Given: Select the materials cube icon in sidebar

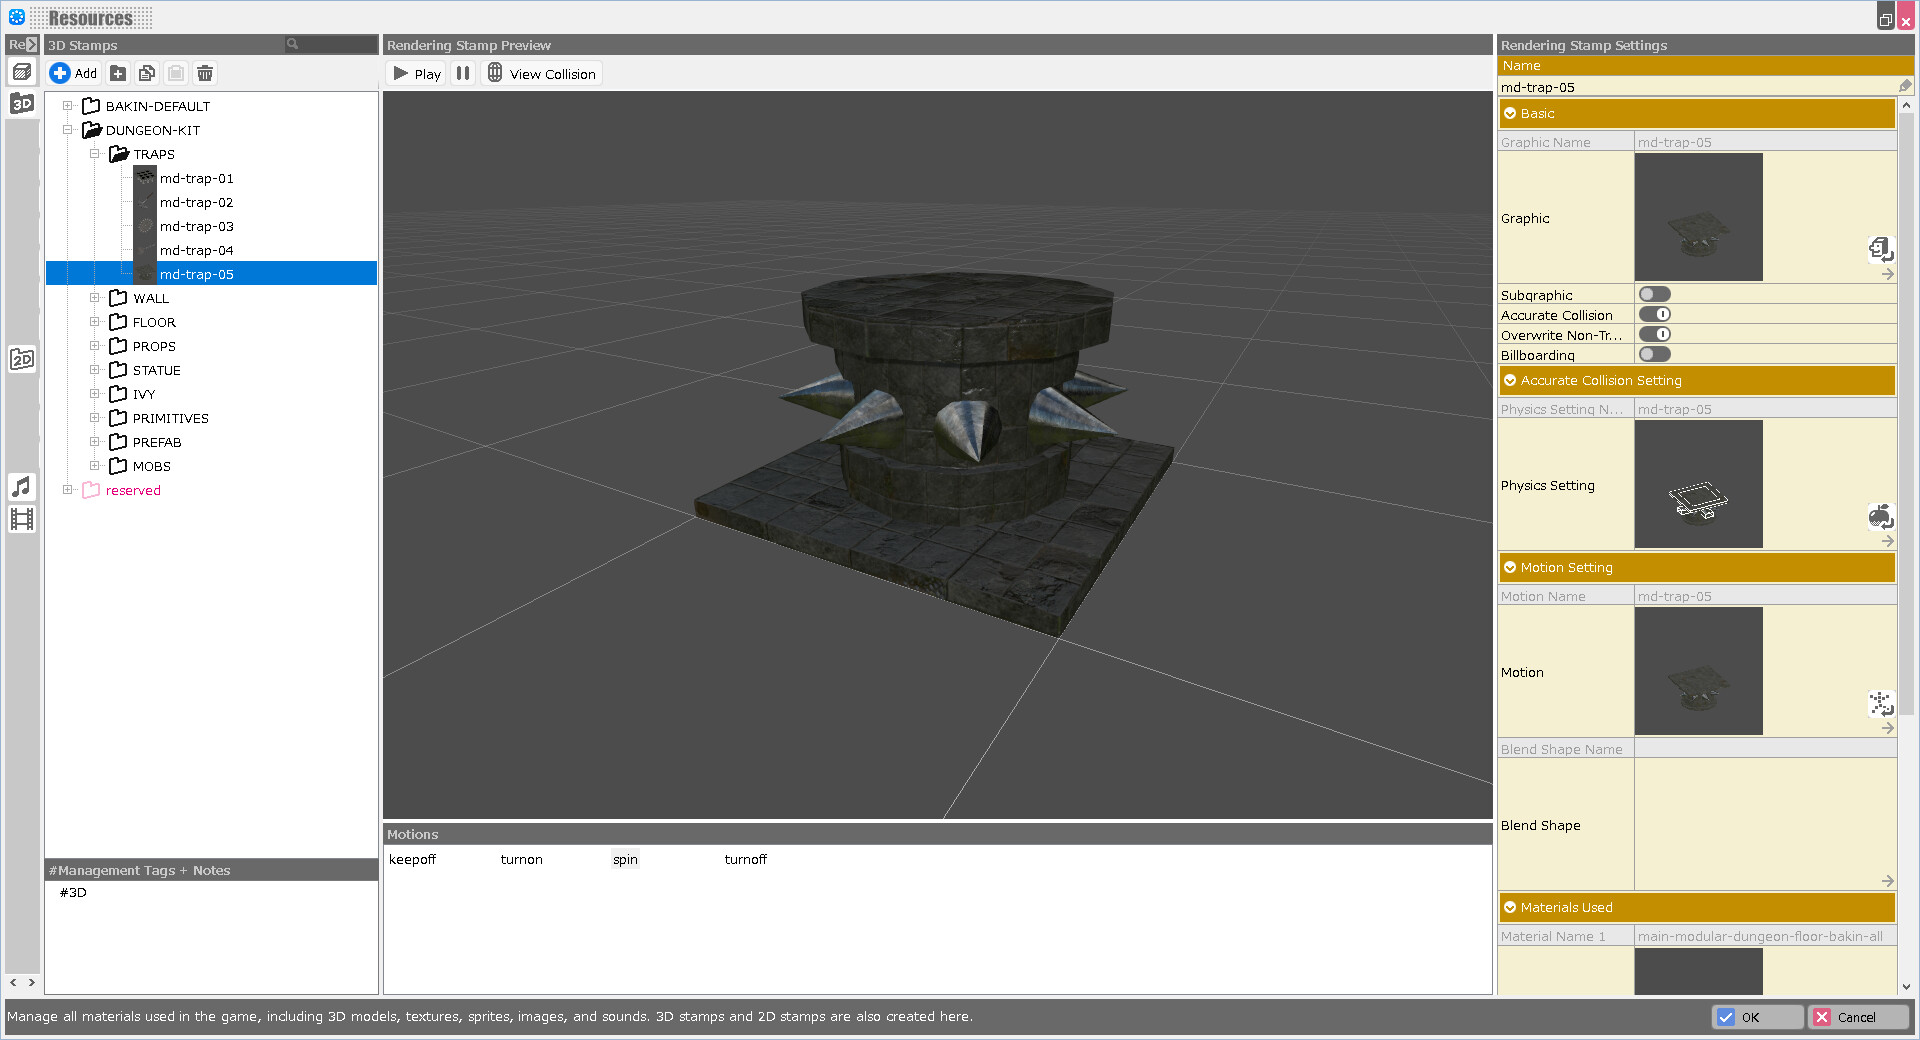Looking at the screenshot, I should [x=21, y=71].
